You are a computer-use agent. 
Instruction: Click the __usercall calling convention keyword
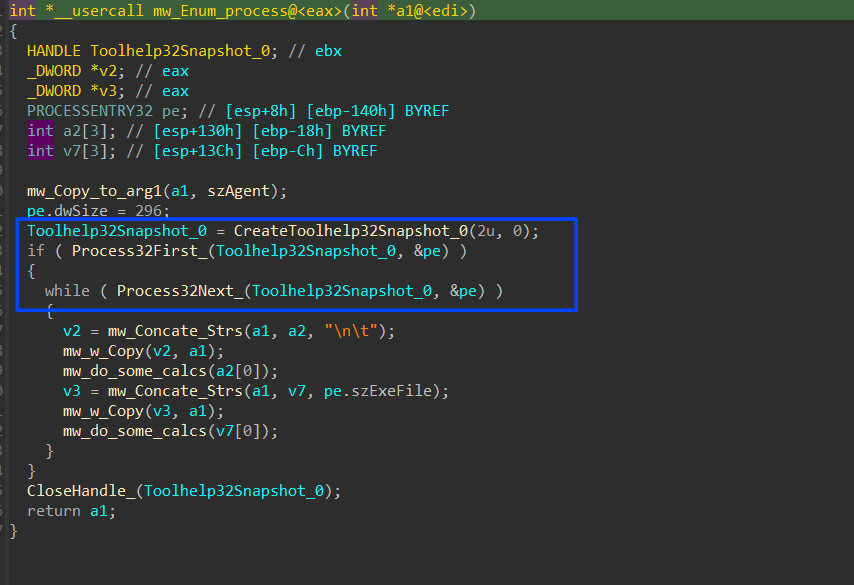[x=99, y=10]
